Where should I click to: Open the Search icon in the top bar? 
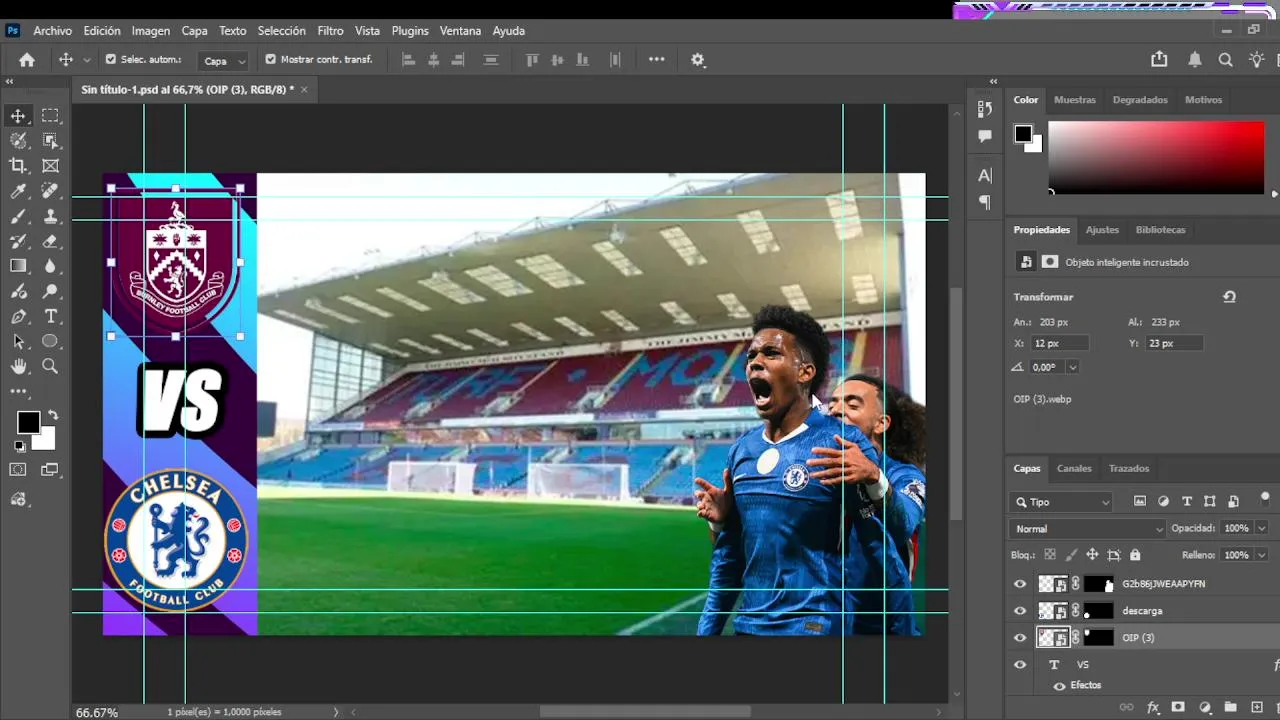coord(1225,60)
